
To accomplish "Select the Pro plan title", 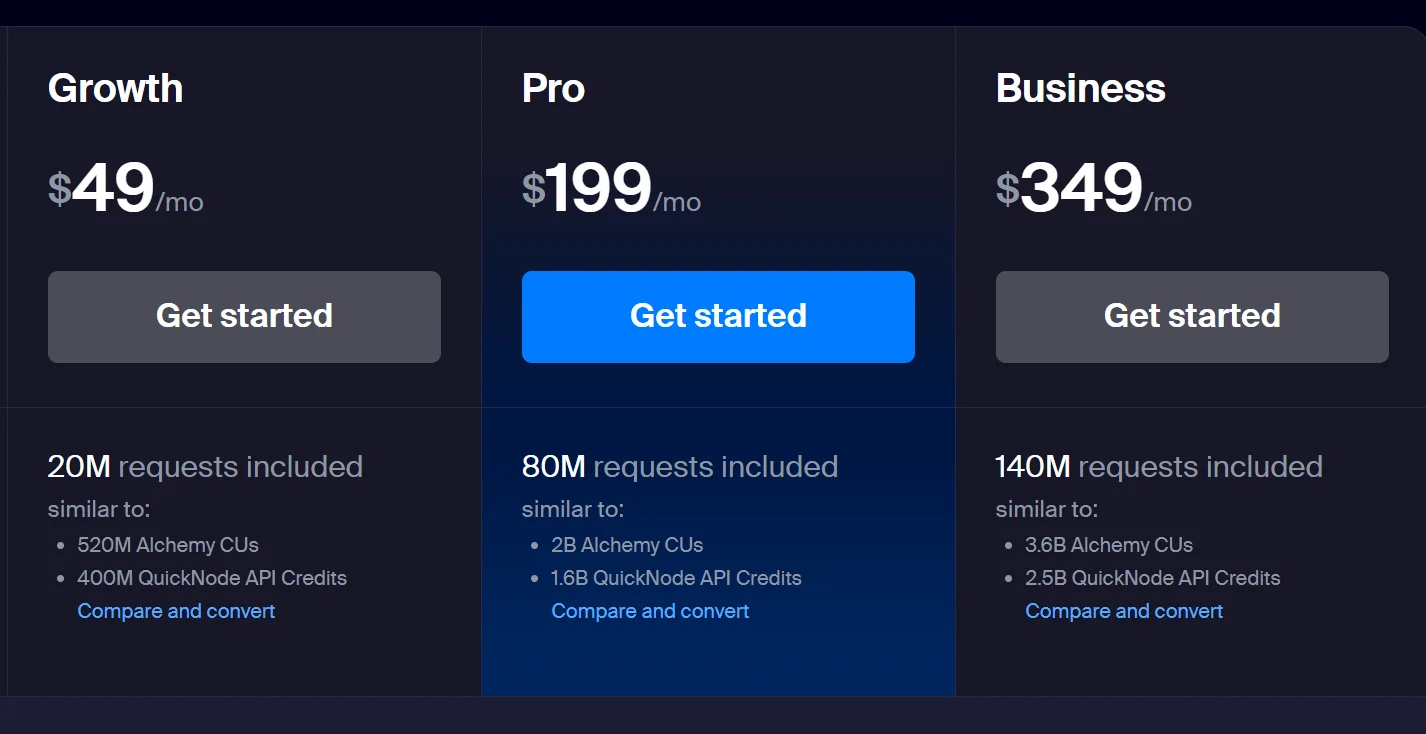I will (x=553, y=89).
